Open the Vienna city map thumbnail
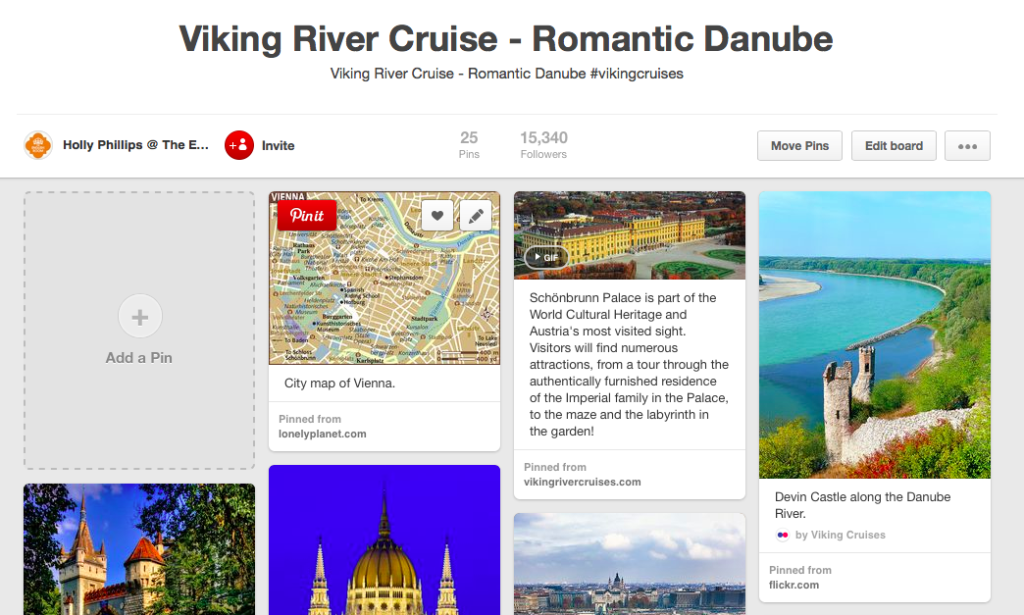1024x615 pixels. click(x=385, y=278)
